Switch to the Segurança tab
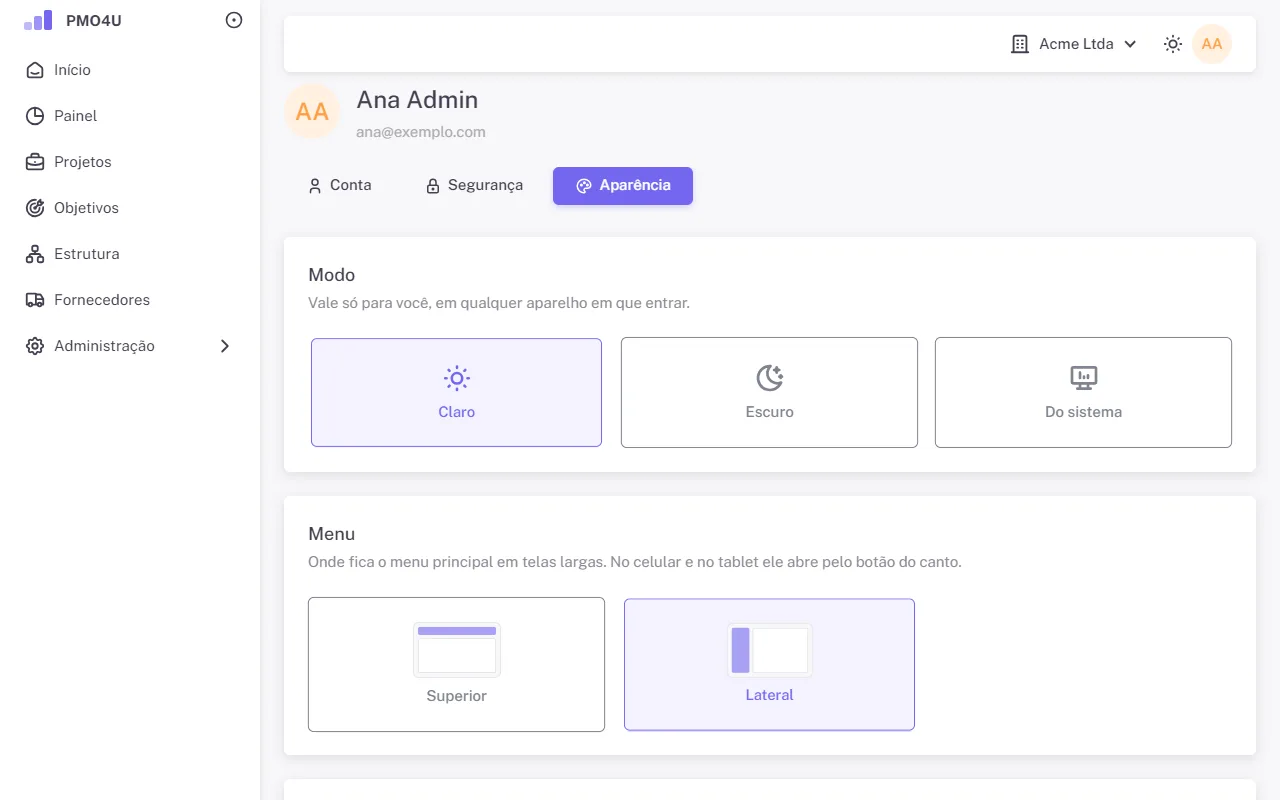1280x800 pixels. point(474,186)
